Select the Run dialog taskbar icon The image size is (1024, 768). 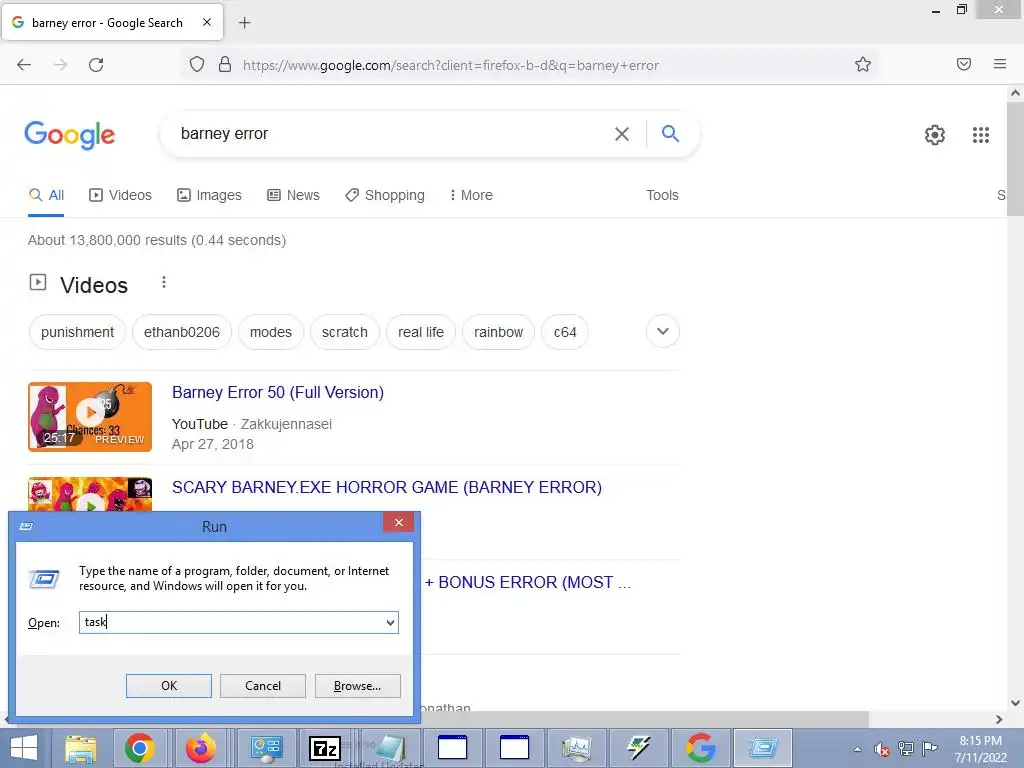(x=763, y=748)
